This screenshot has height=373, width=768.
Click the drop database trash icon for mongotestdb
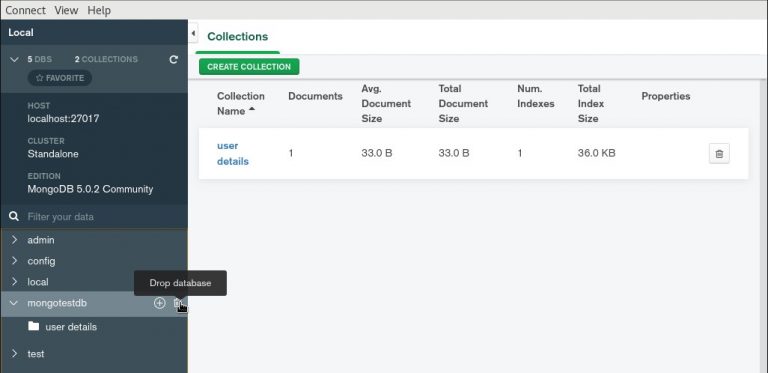178,303
